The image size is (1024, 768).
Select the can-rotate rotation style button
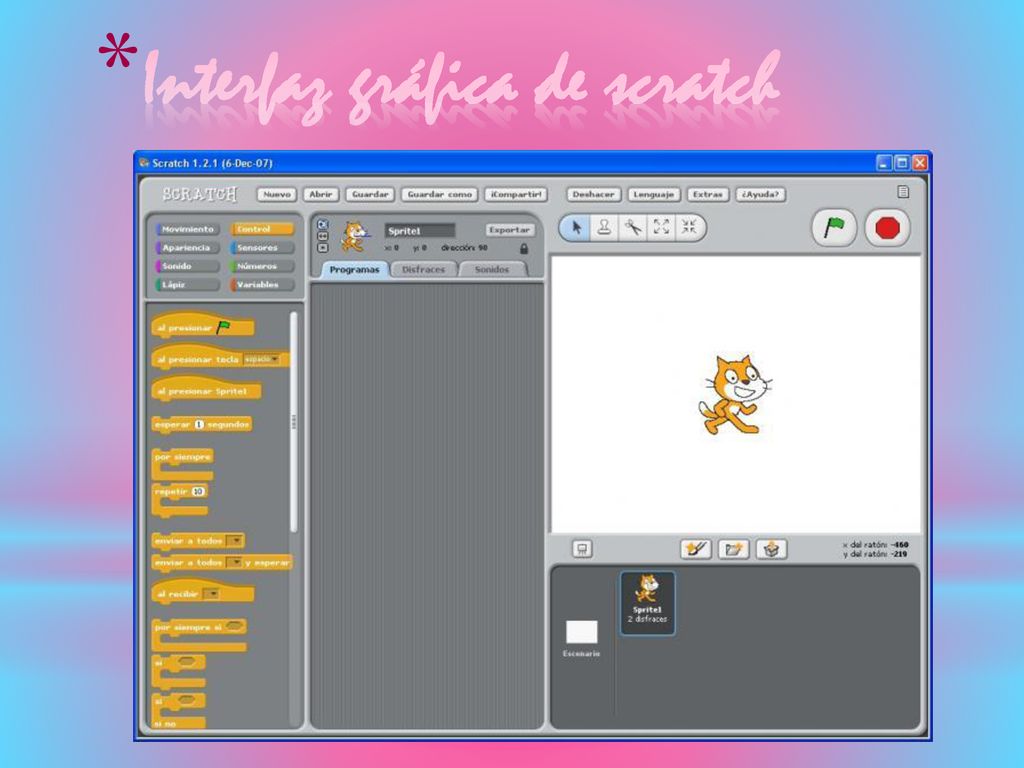(x=322, y=224)
